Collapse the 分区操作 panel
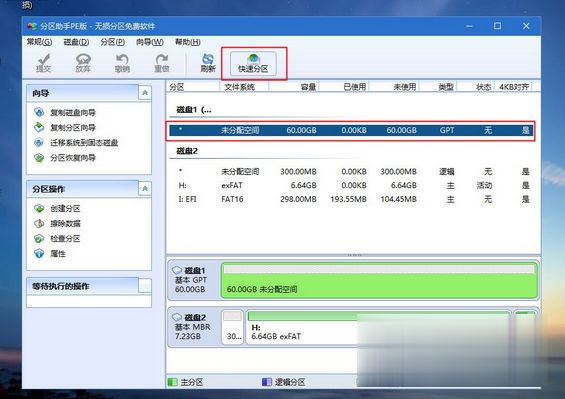This screenshot has height=399, width=565. click(x=145, y=189)
